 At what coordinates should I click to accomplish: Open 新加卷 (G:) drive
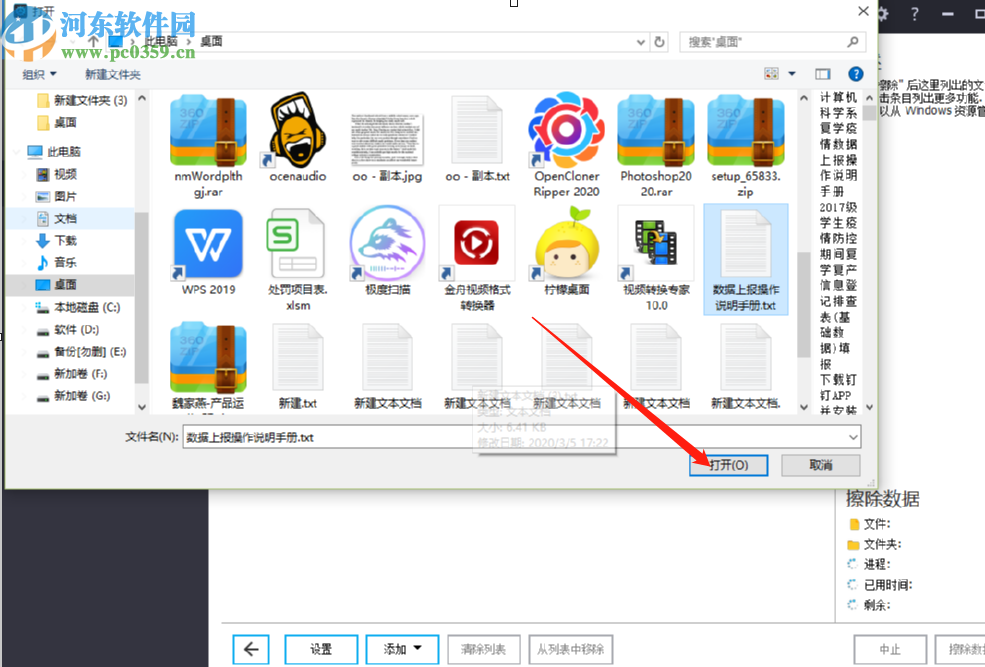(x=73, y=396)
